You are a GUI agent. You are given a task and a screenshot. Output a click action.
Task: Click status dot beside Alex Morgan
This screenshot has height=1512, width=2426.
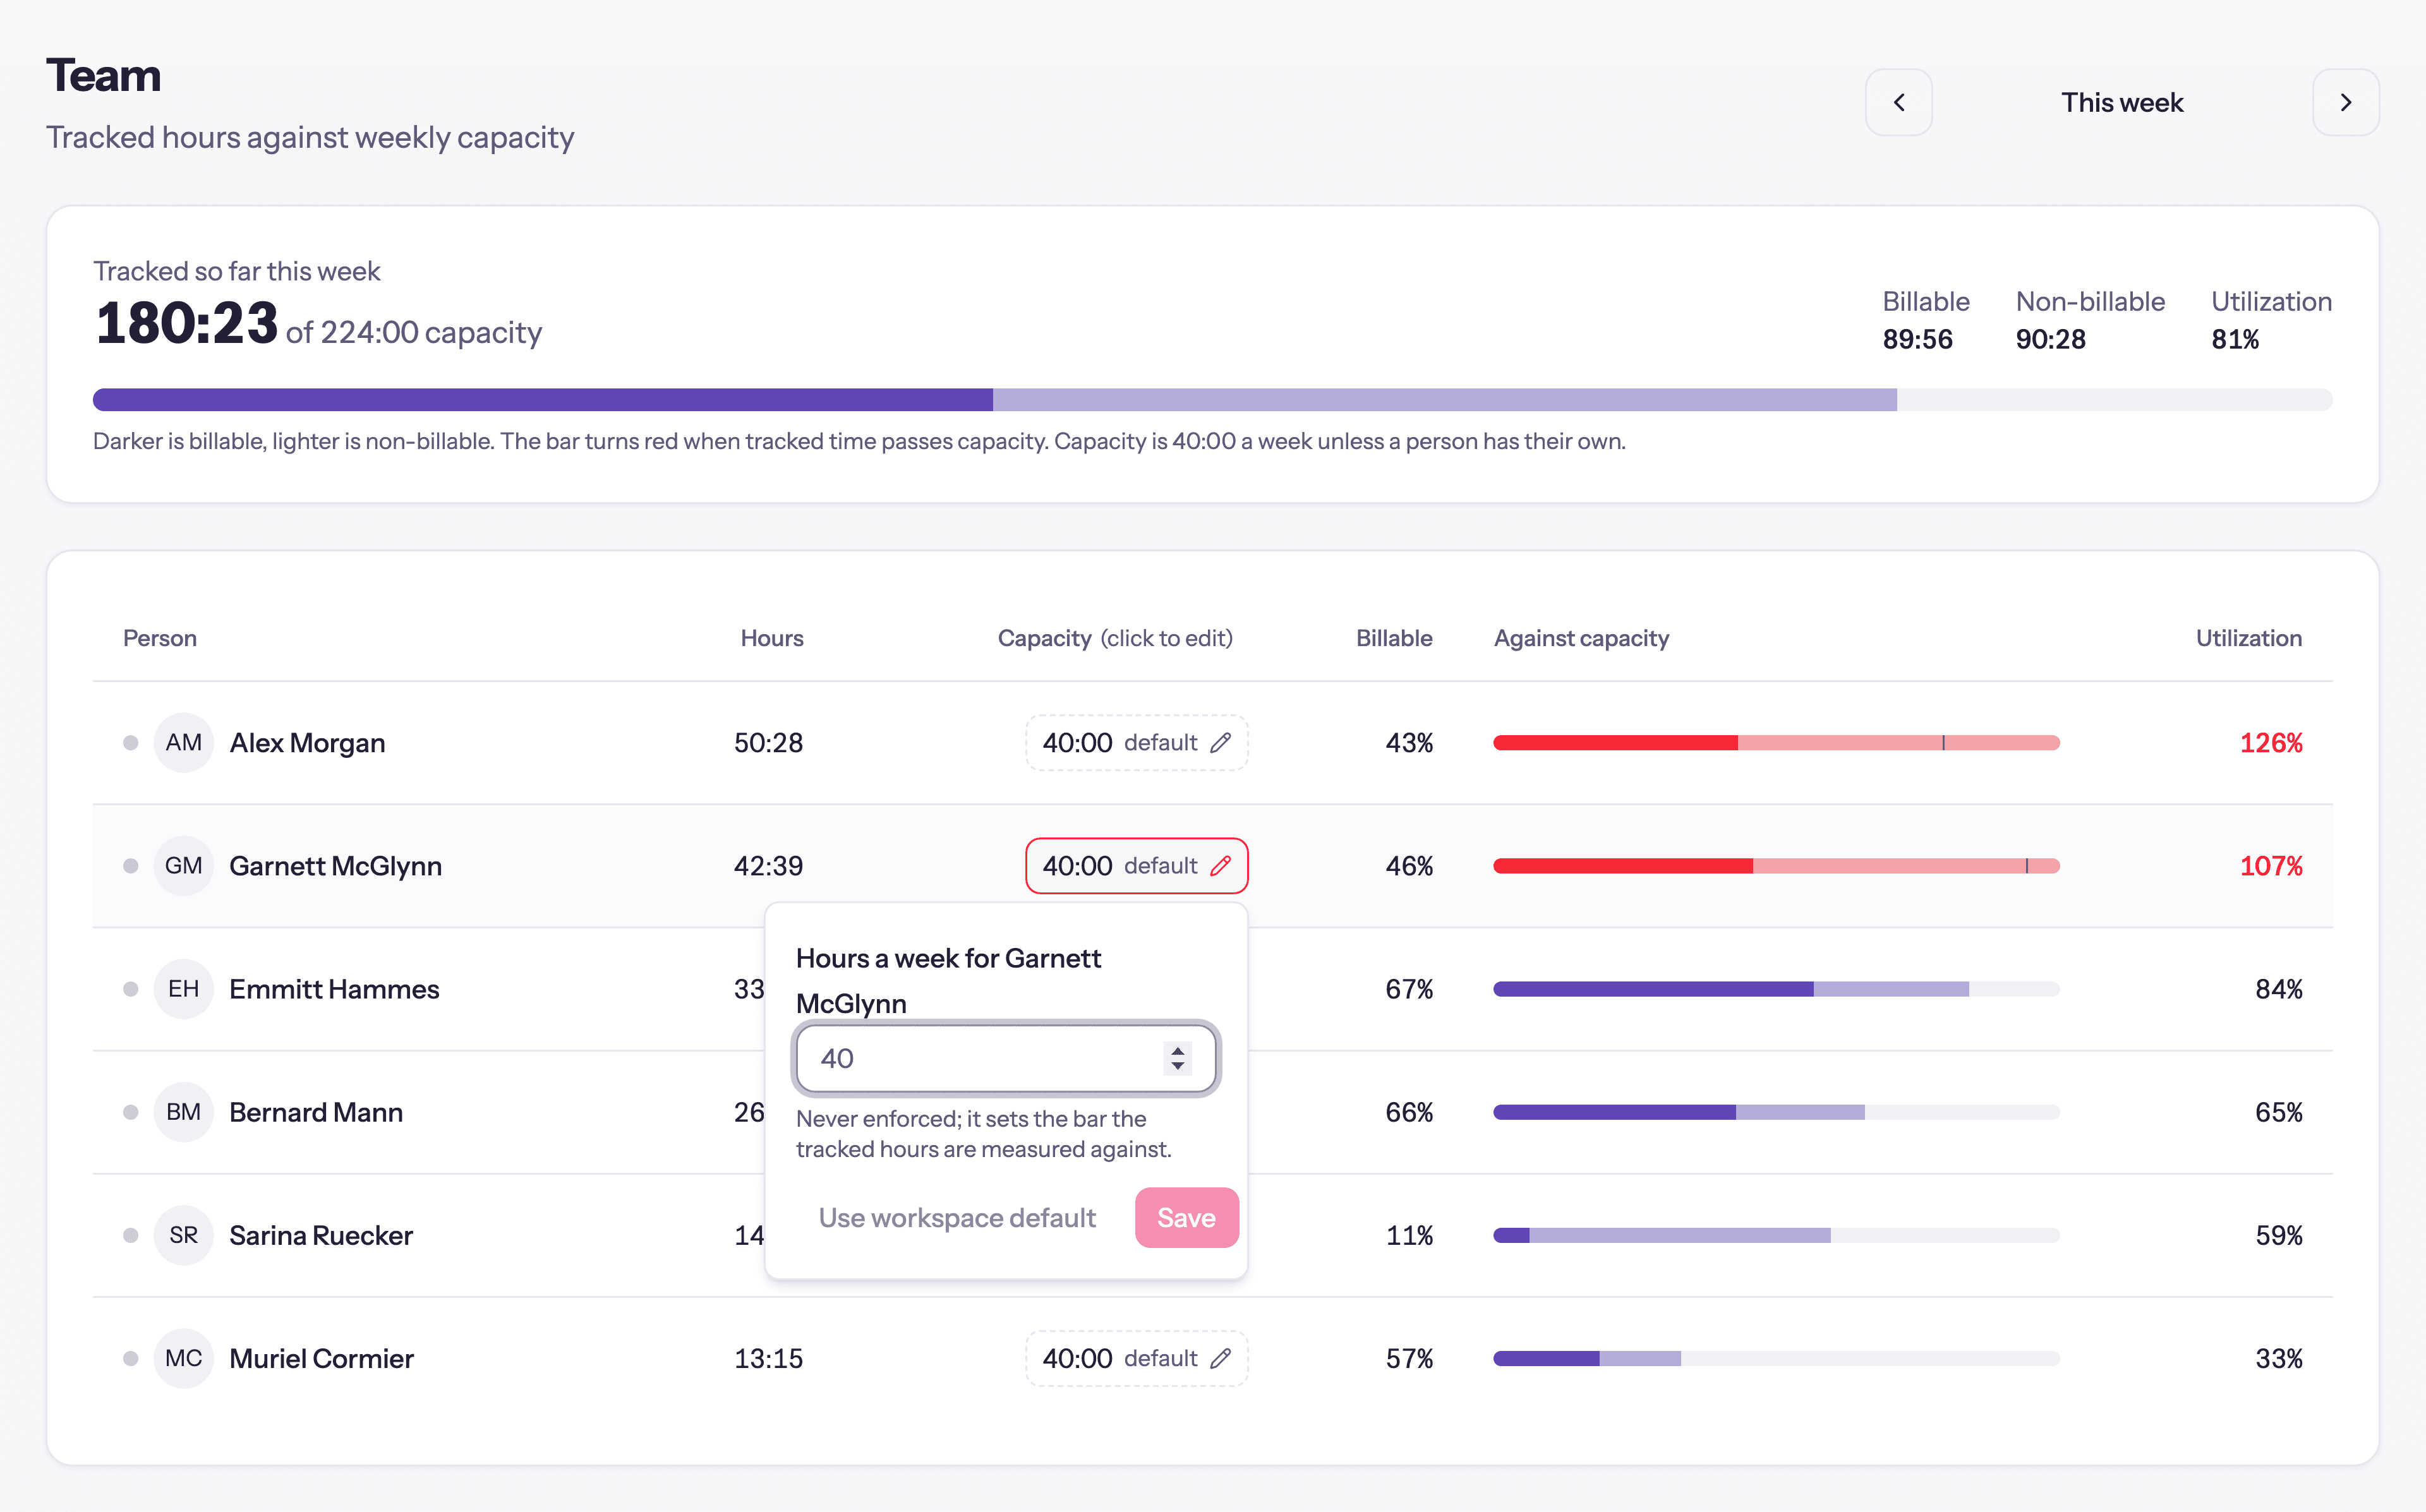[130, 743]
